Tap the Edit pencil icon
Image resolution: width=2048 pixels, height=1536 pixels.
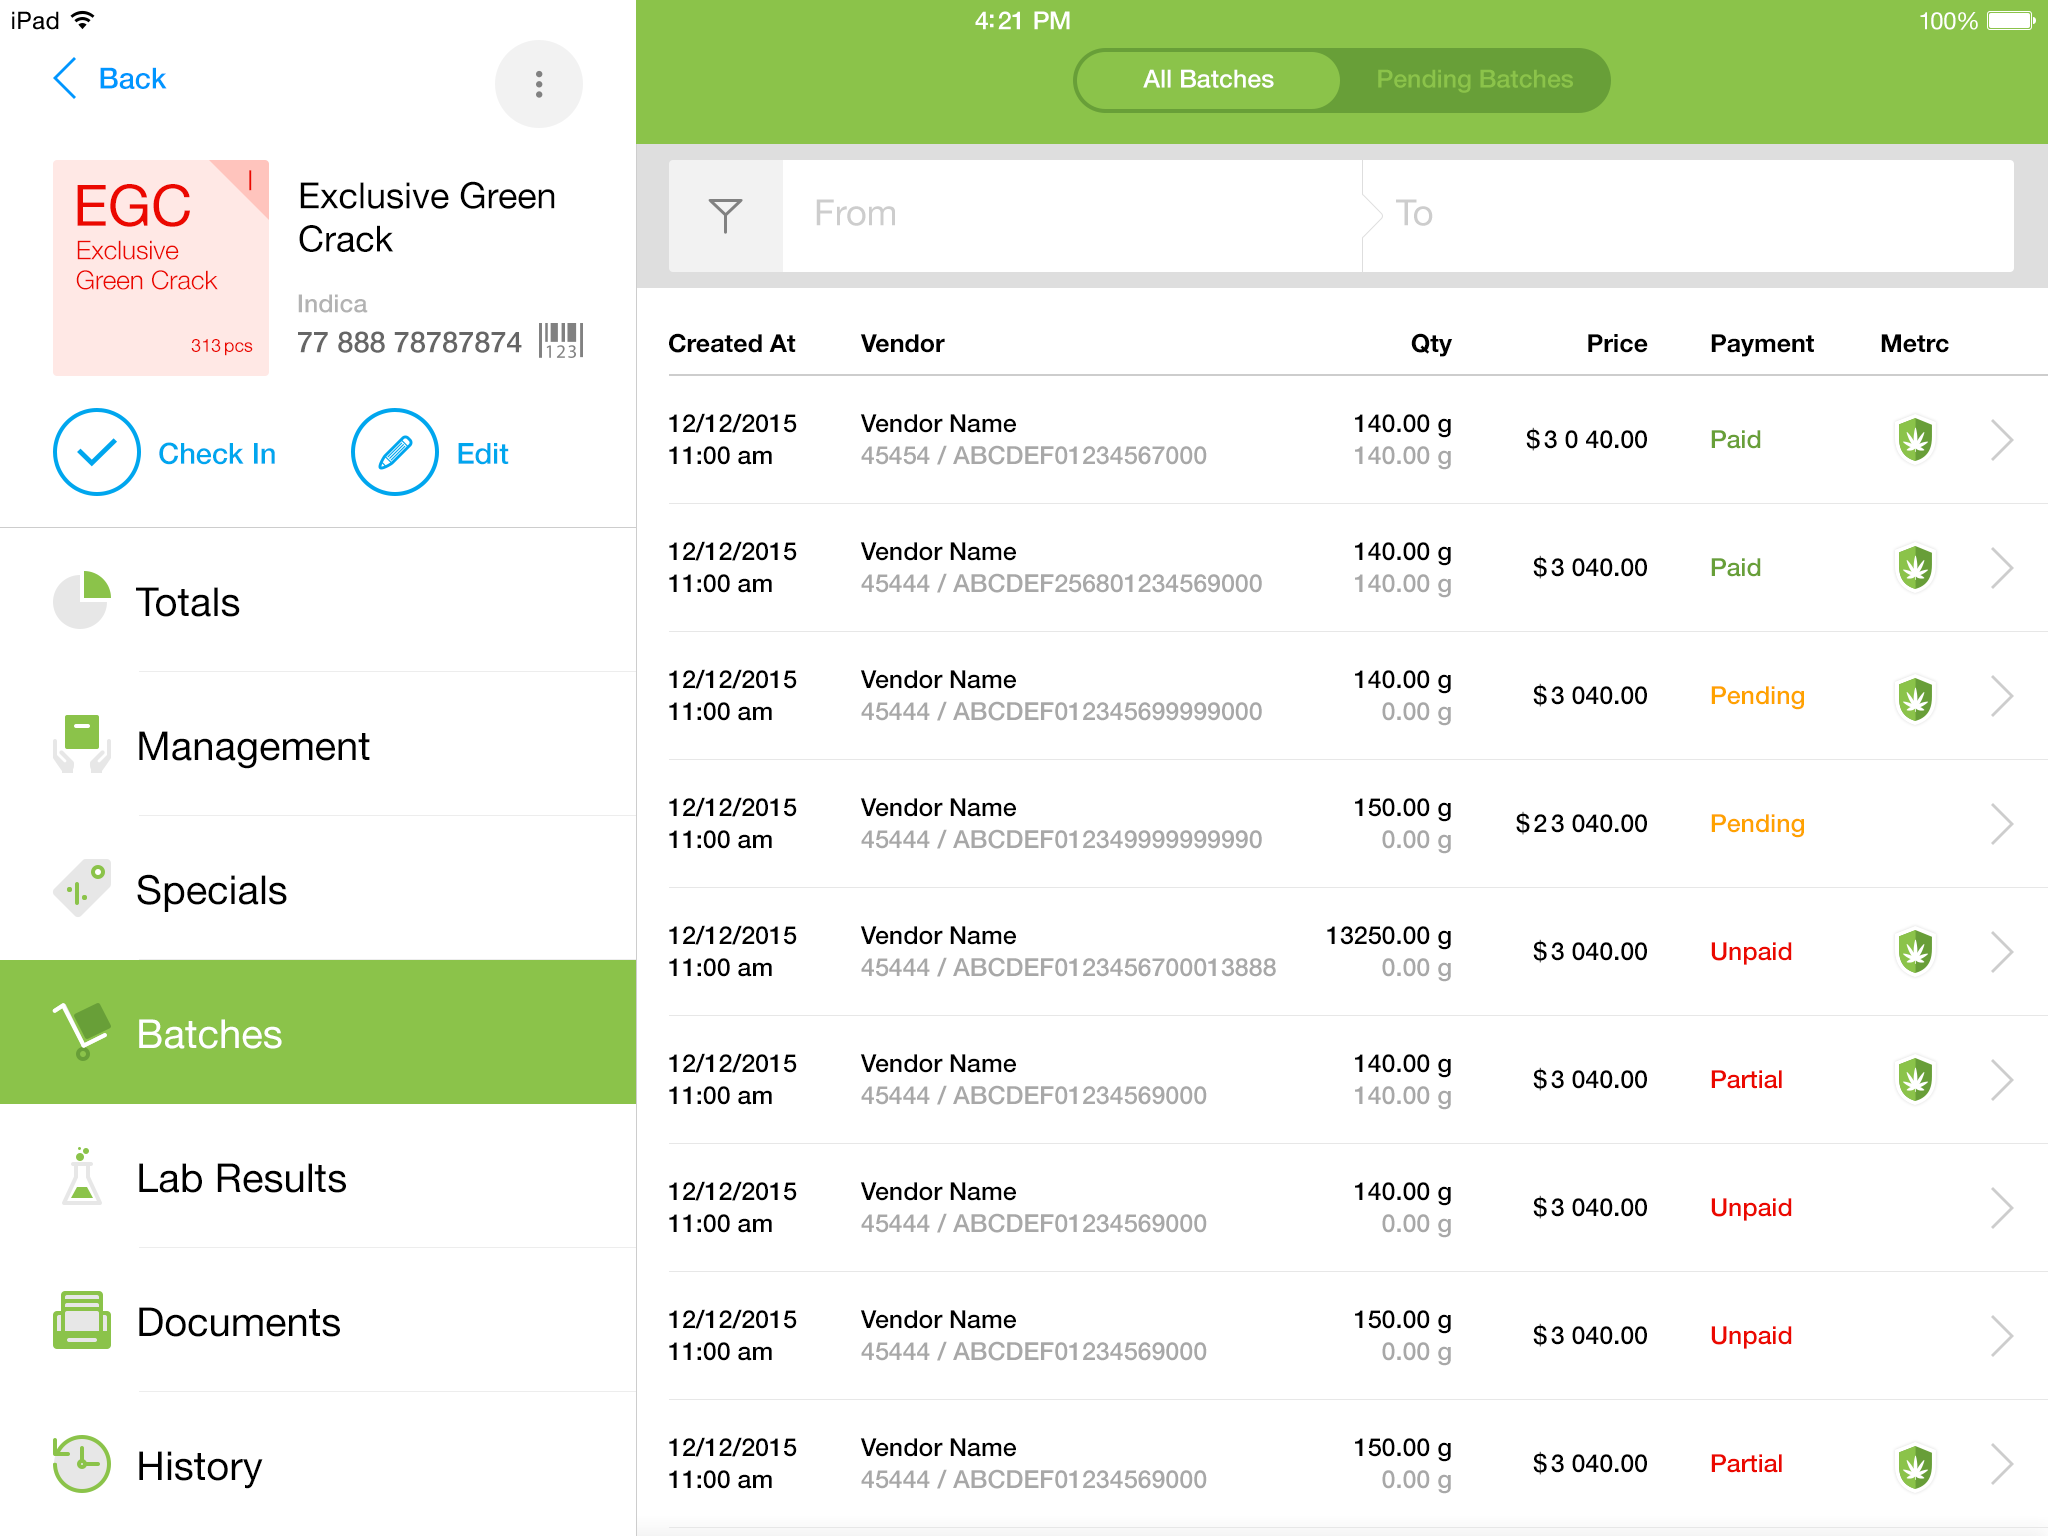point(395,453)
